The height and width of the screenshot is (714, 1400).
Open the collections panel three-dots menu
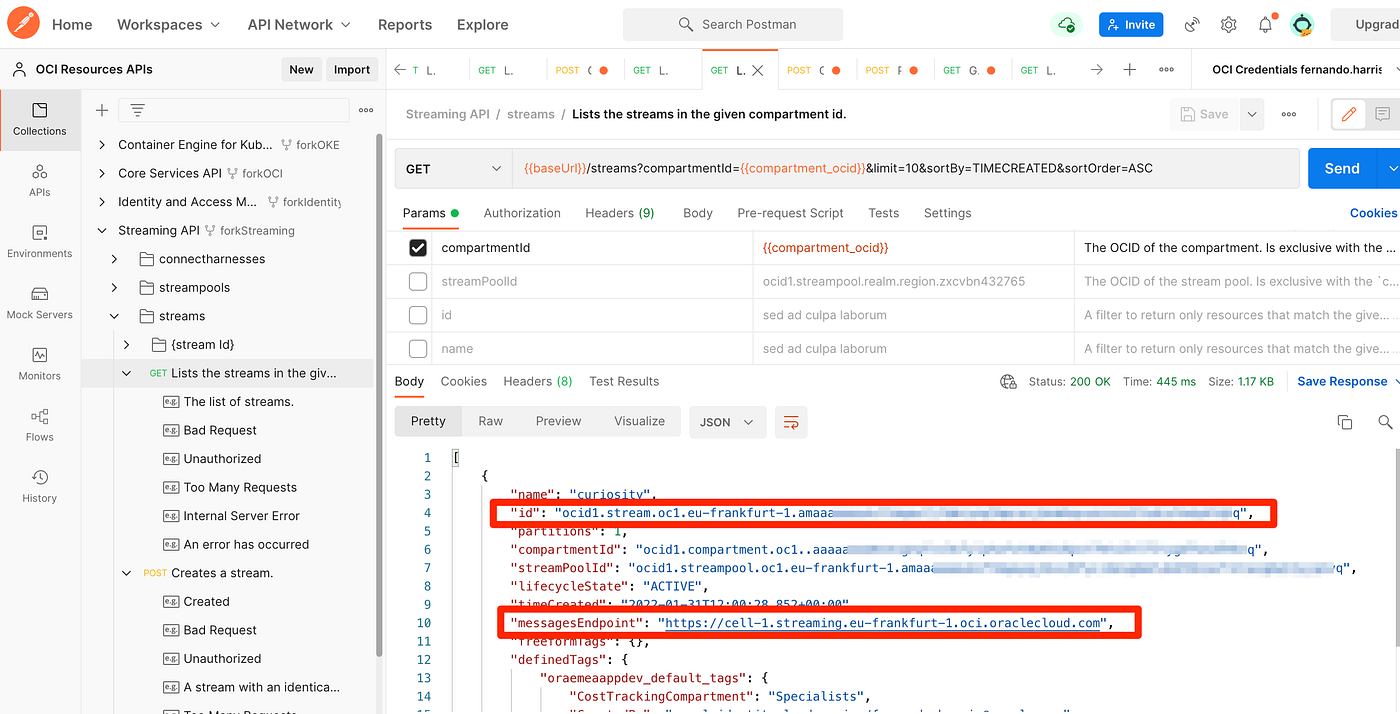pyautogui.click(x=366, y=110)
